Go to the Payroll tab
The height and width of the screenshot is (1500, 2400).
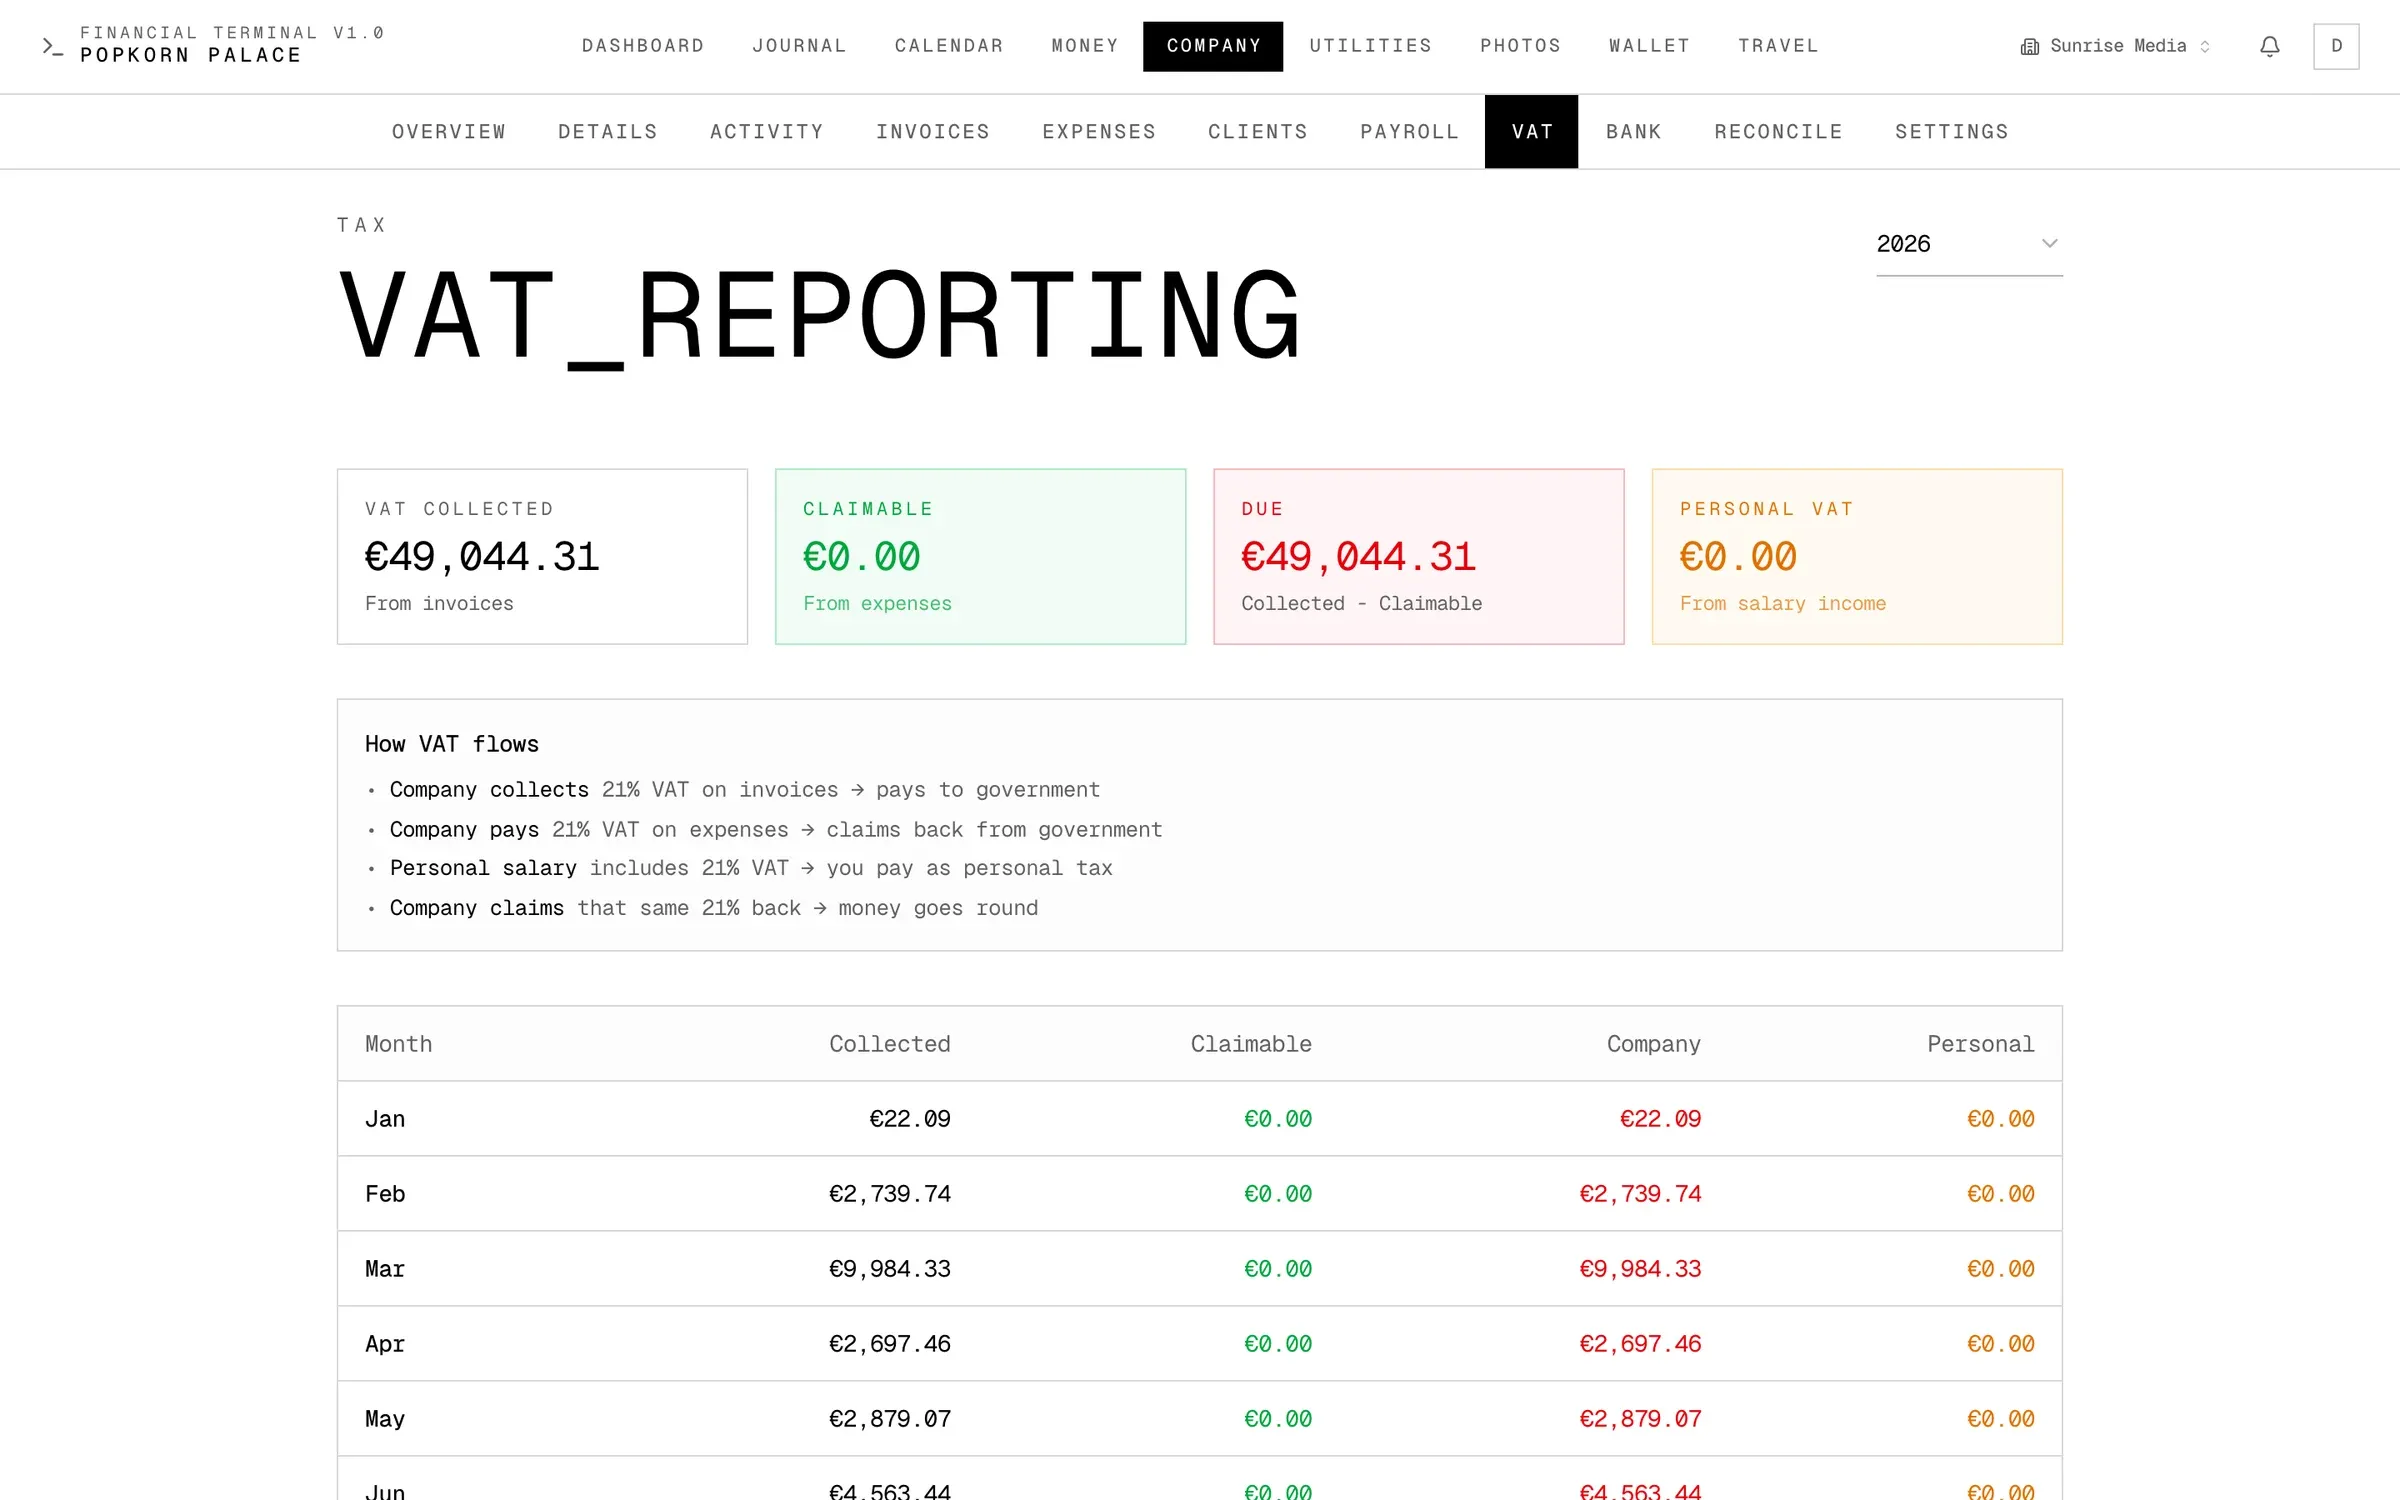pos(1409,132)
